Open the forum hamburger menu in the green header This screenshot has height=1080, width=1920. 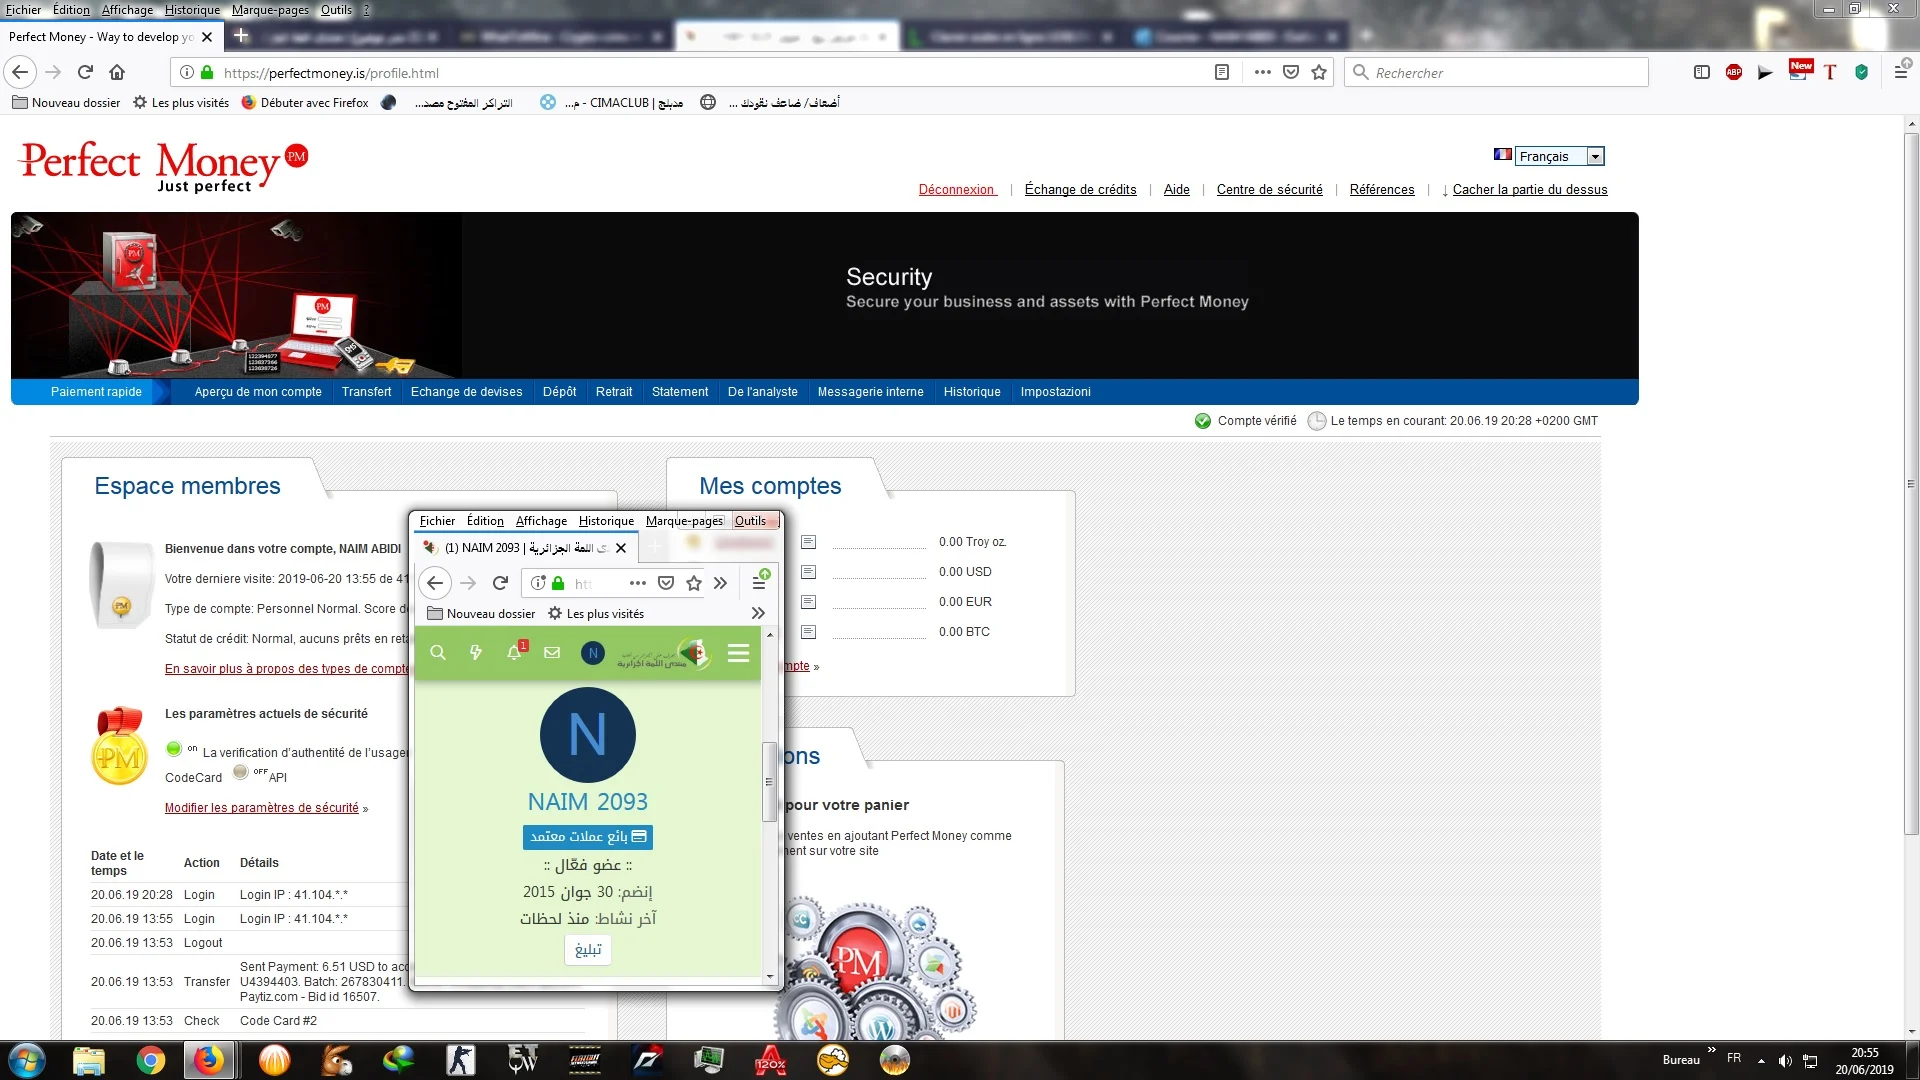[739, 653]
